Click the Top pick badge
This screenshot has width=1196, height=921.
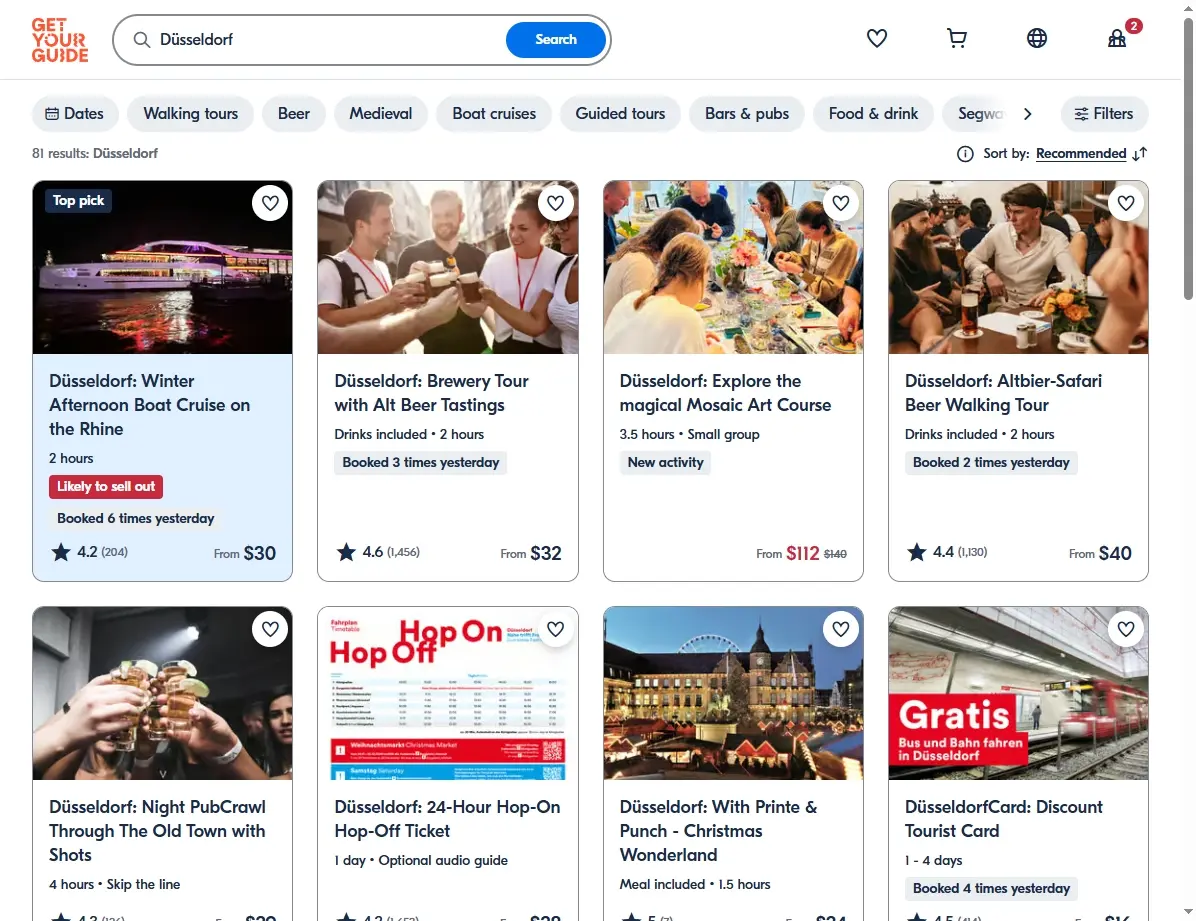point(79,201)
